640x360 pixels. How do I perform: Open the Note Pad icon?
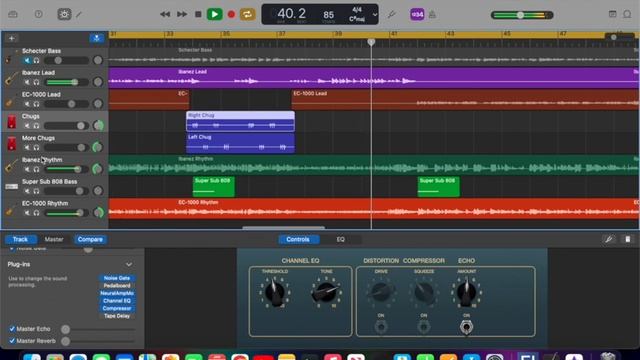612,14
